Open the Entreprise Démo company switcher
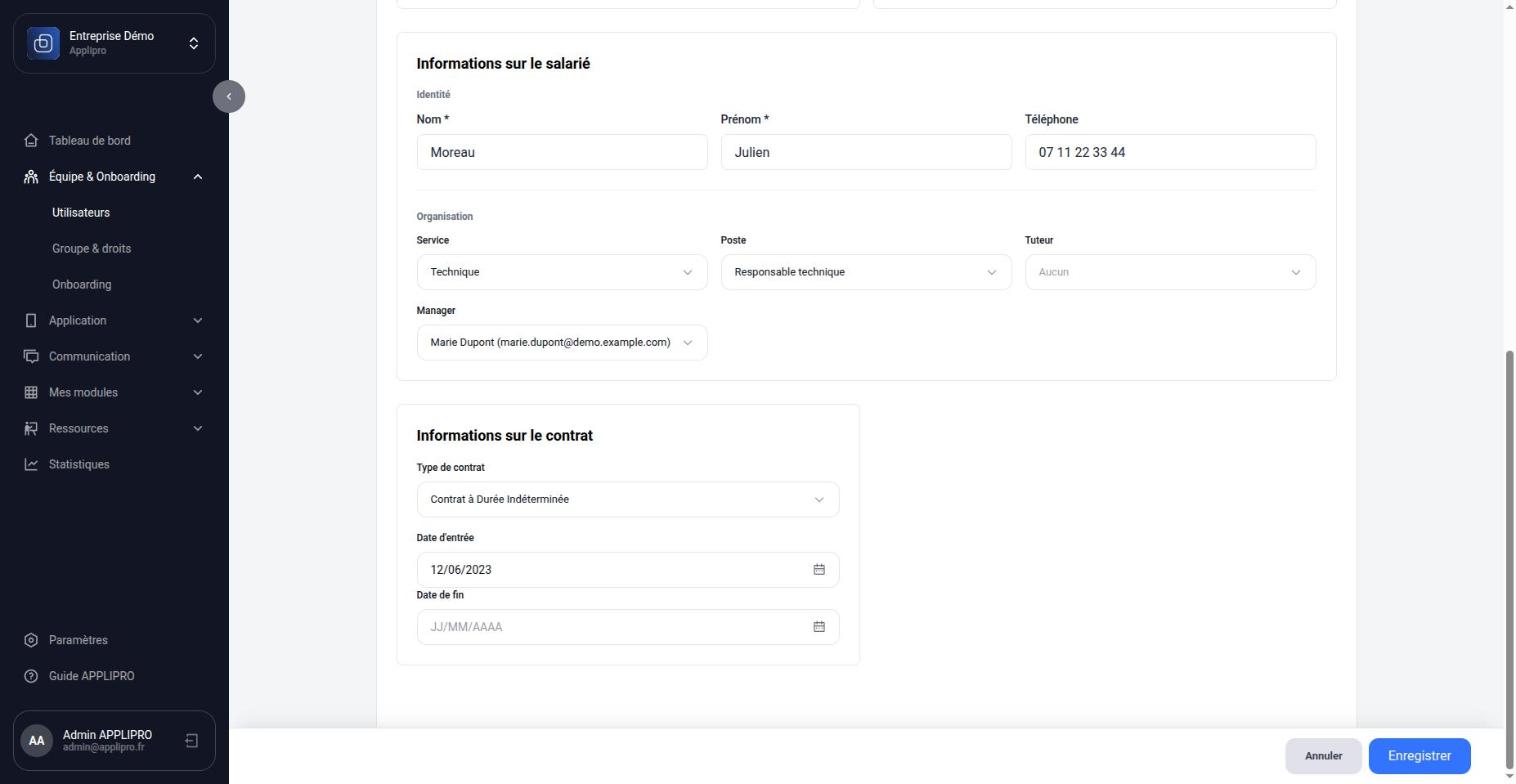 coord(114,43)
